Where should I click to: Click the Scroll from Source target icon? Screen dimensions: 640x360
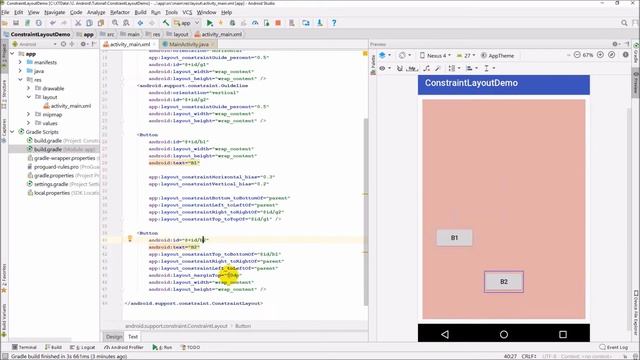pos(63,44)
